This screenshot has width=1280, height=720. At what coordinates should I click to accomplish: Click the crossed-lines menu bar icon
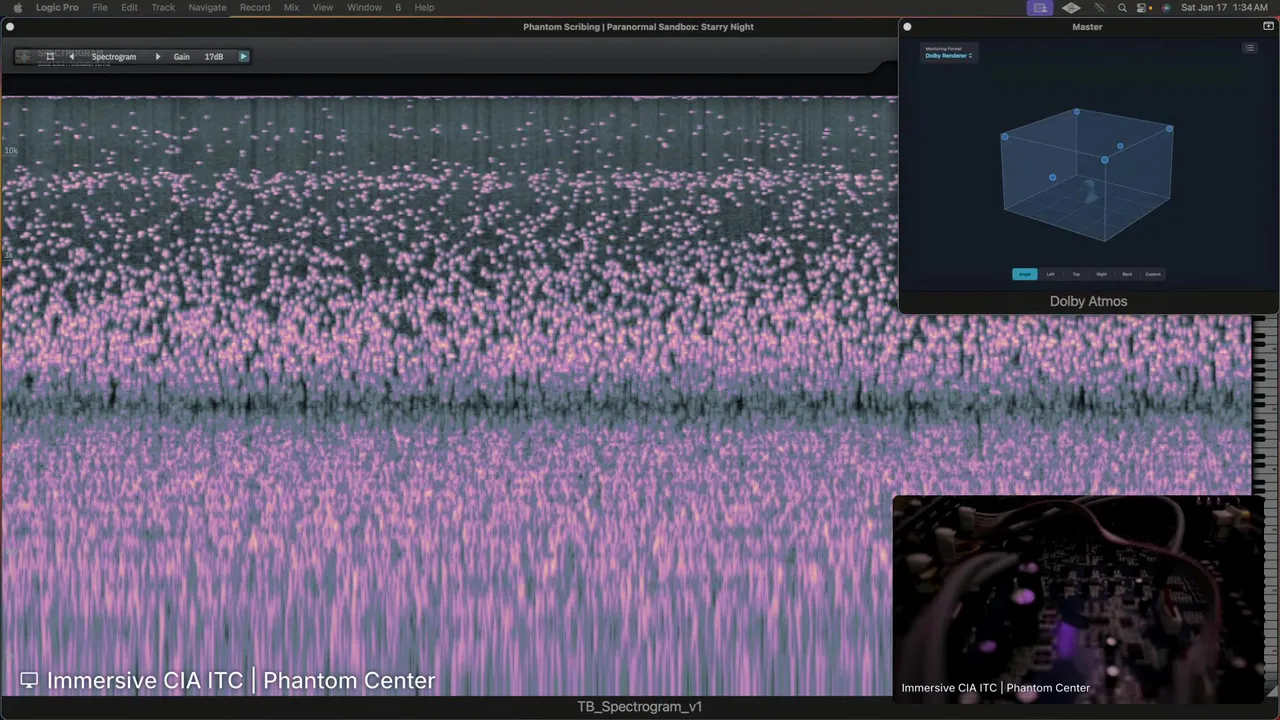[x=1099, y=7]
